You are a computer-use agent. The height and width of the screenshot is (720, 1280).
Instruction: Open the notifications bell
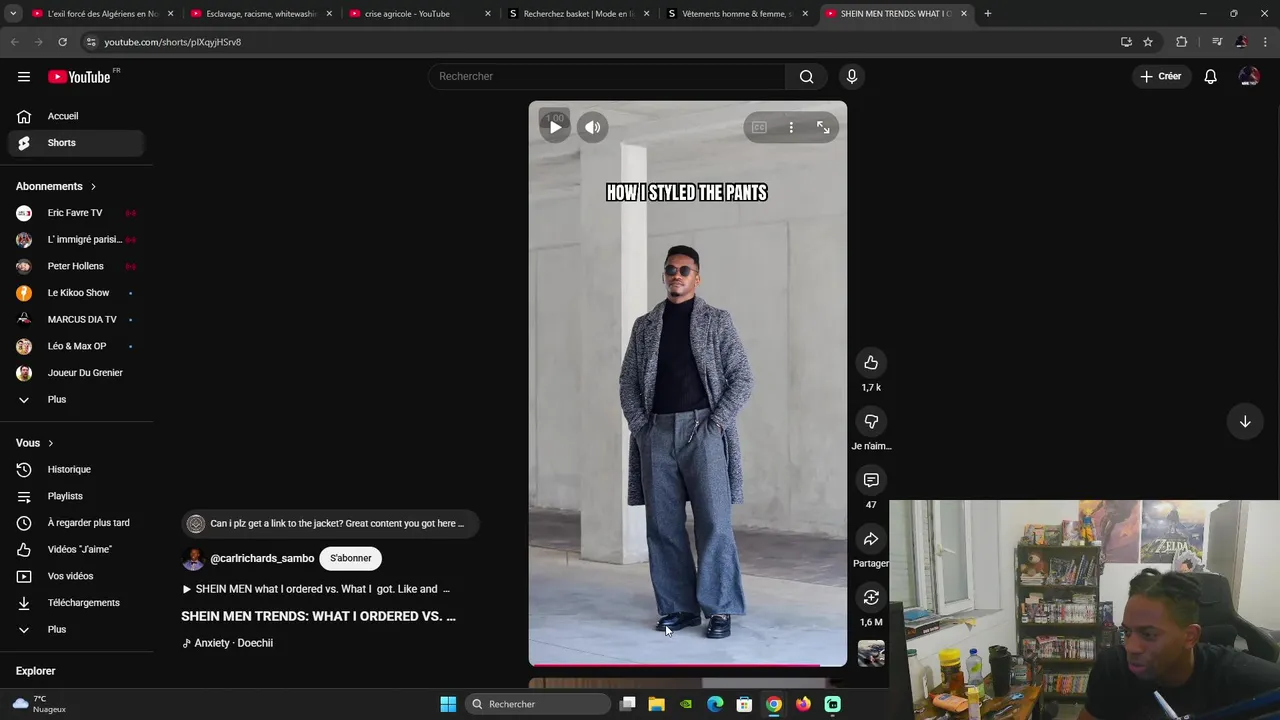[x=1210, y=76]
